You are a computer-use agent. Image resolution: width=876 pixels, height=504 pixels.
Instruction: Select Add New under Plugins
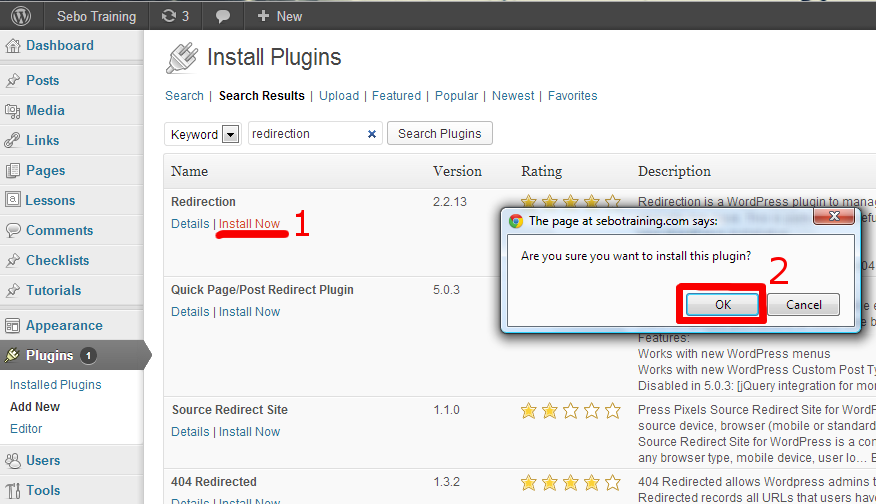(x=35, y=407)
